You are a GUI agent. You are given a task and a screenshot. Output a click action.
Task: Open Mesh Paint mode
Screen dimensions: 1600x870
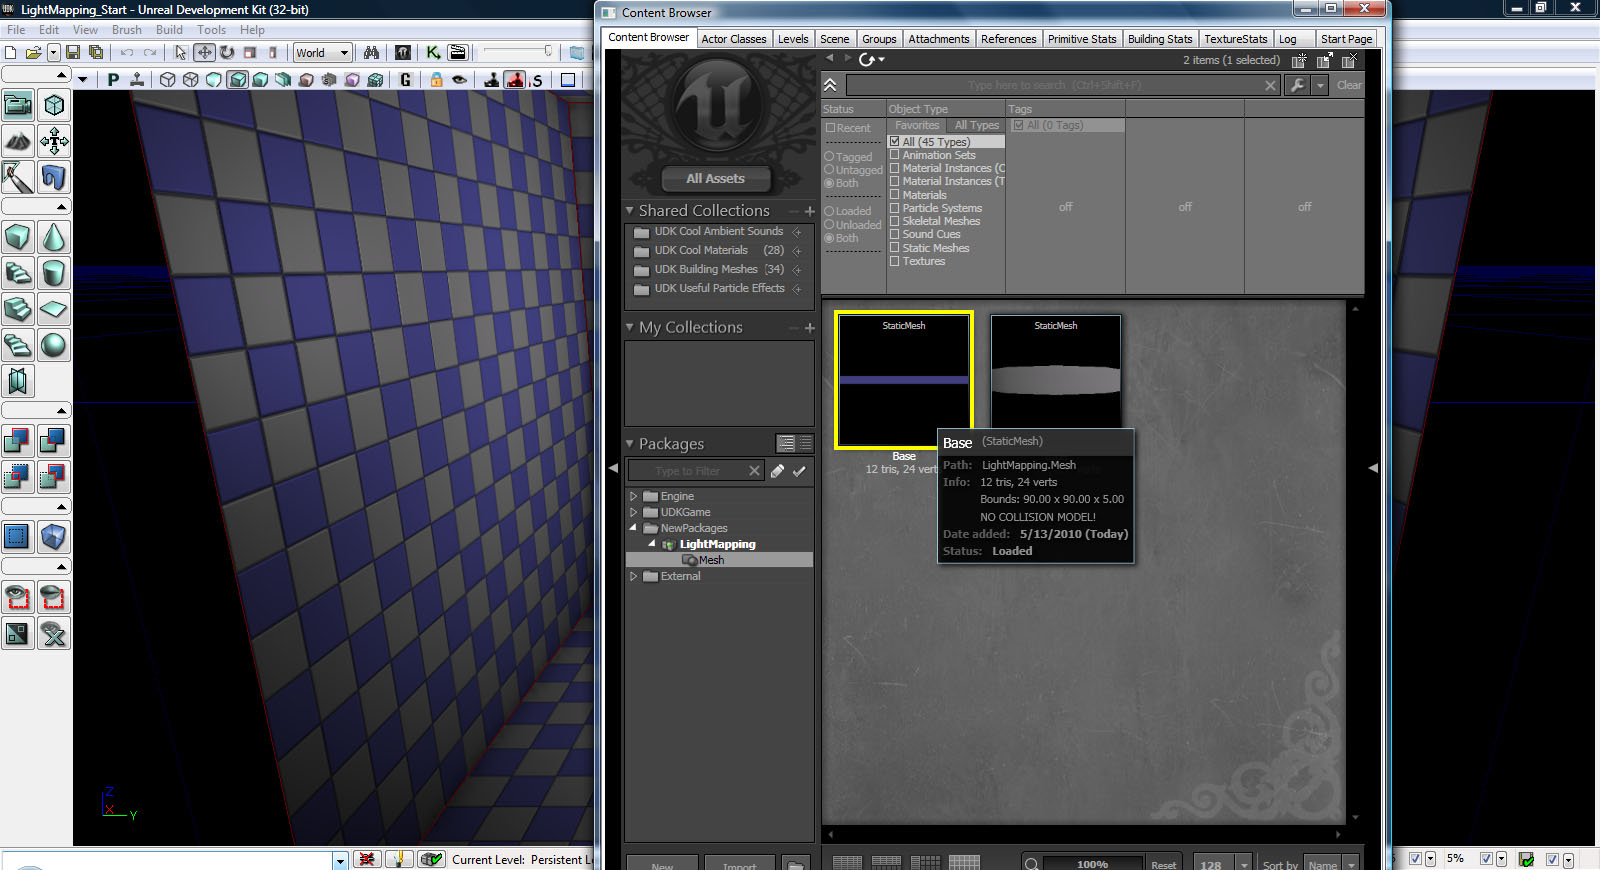tap(18, 177)
